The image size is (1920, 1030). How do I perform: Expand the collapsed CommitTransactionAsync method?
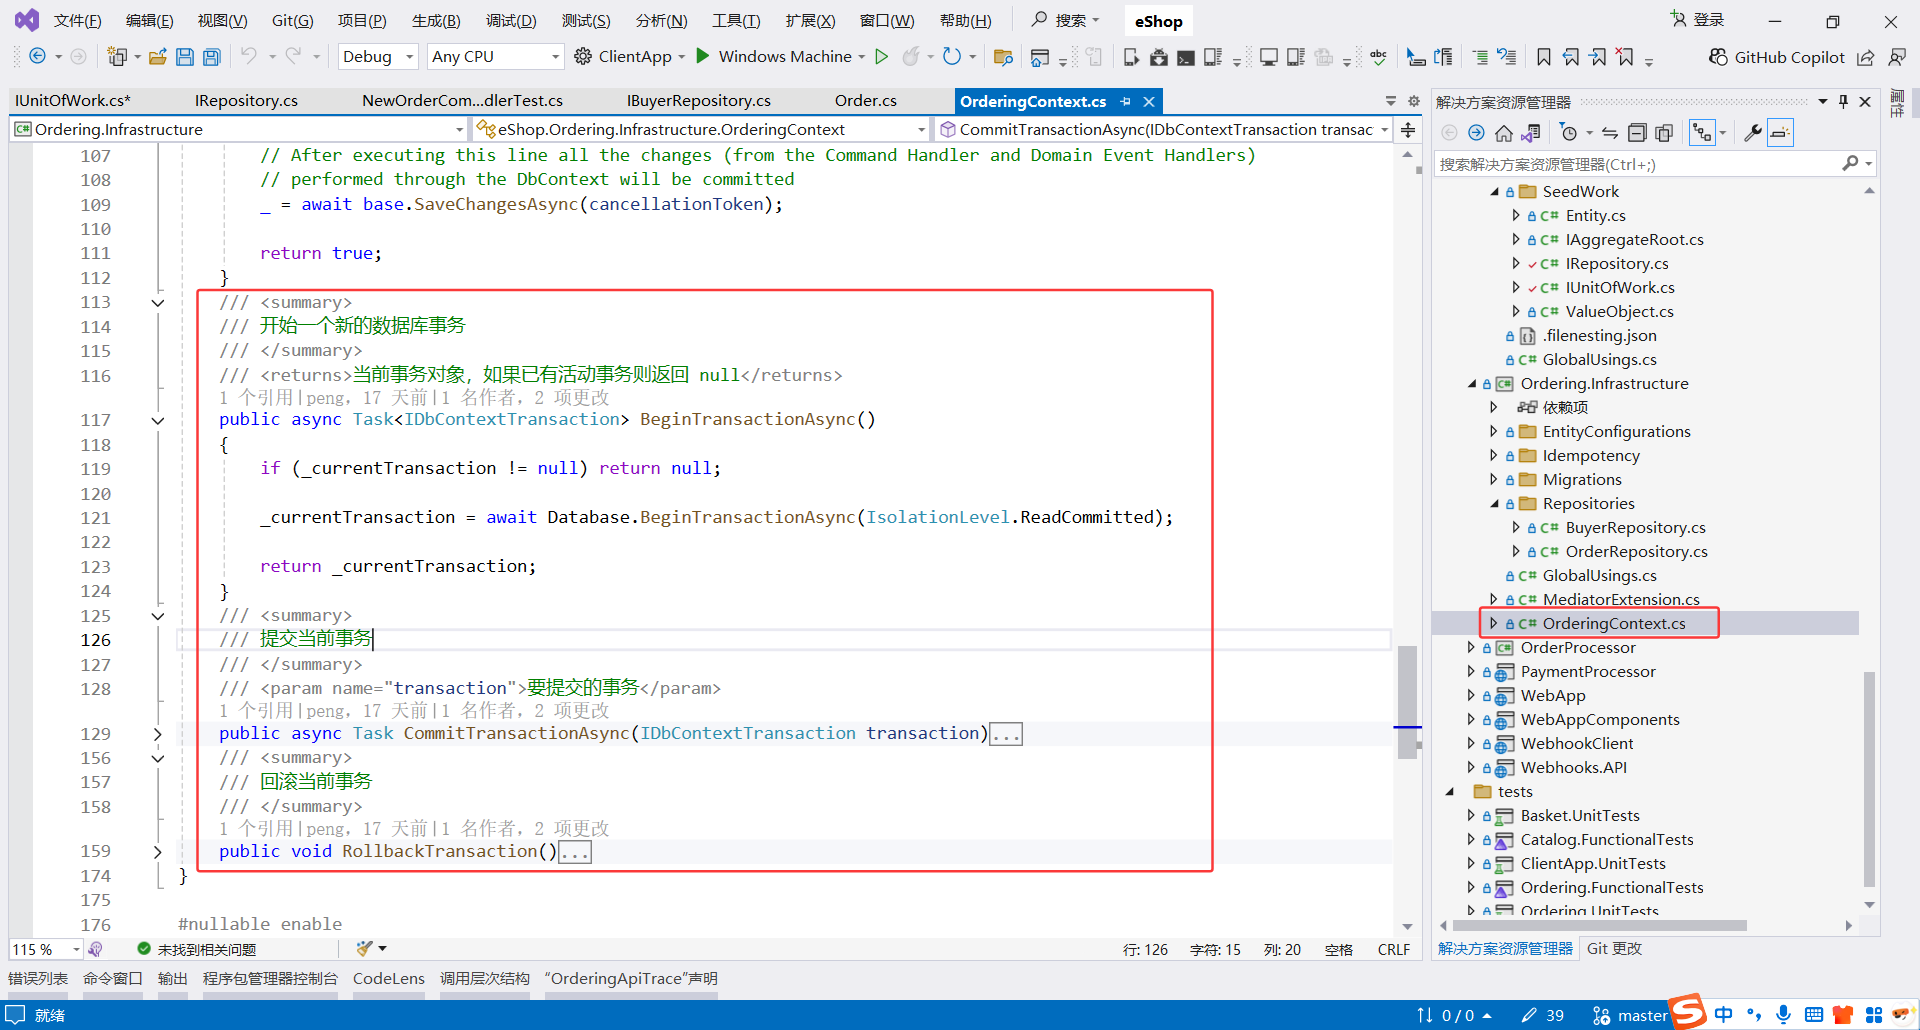[x=157, y=734]
